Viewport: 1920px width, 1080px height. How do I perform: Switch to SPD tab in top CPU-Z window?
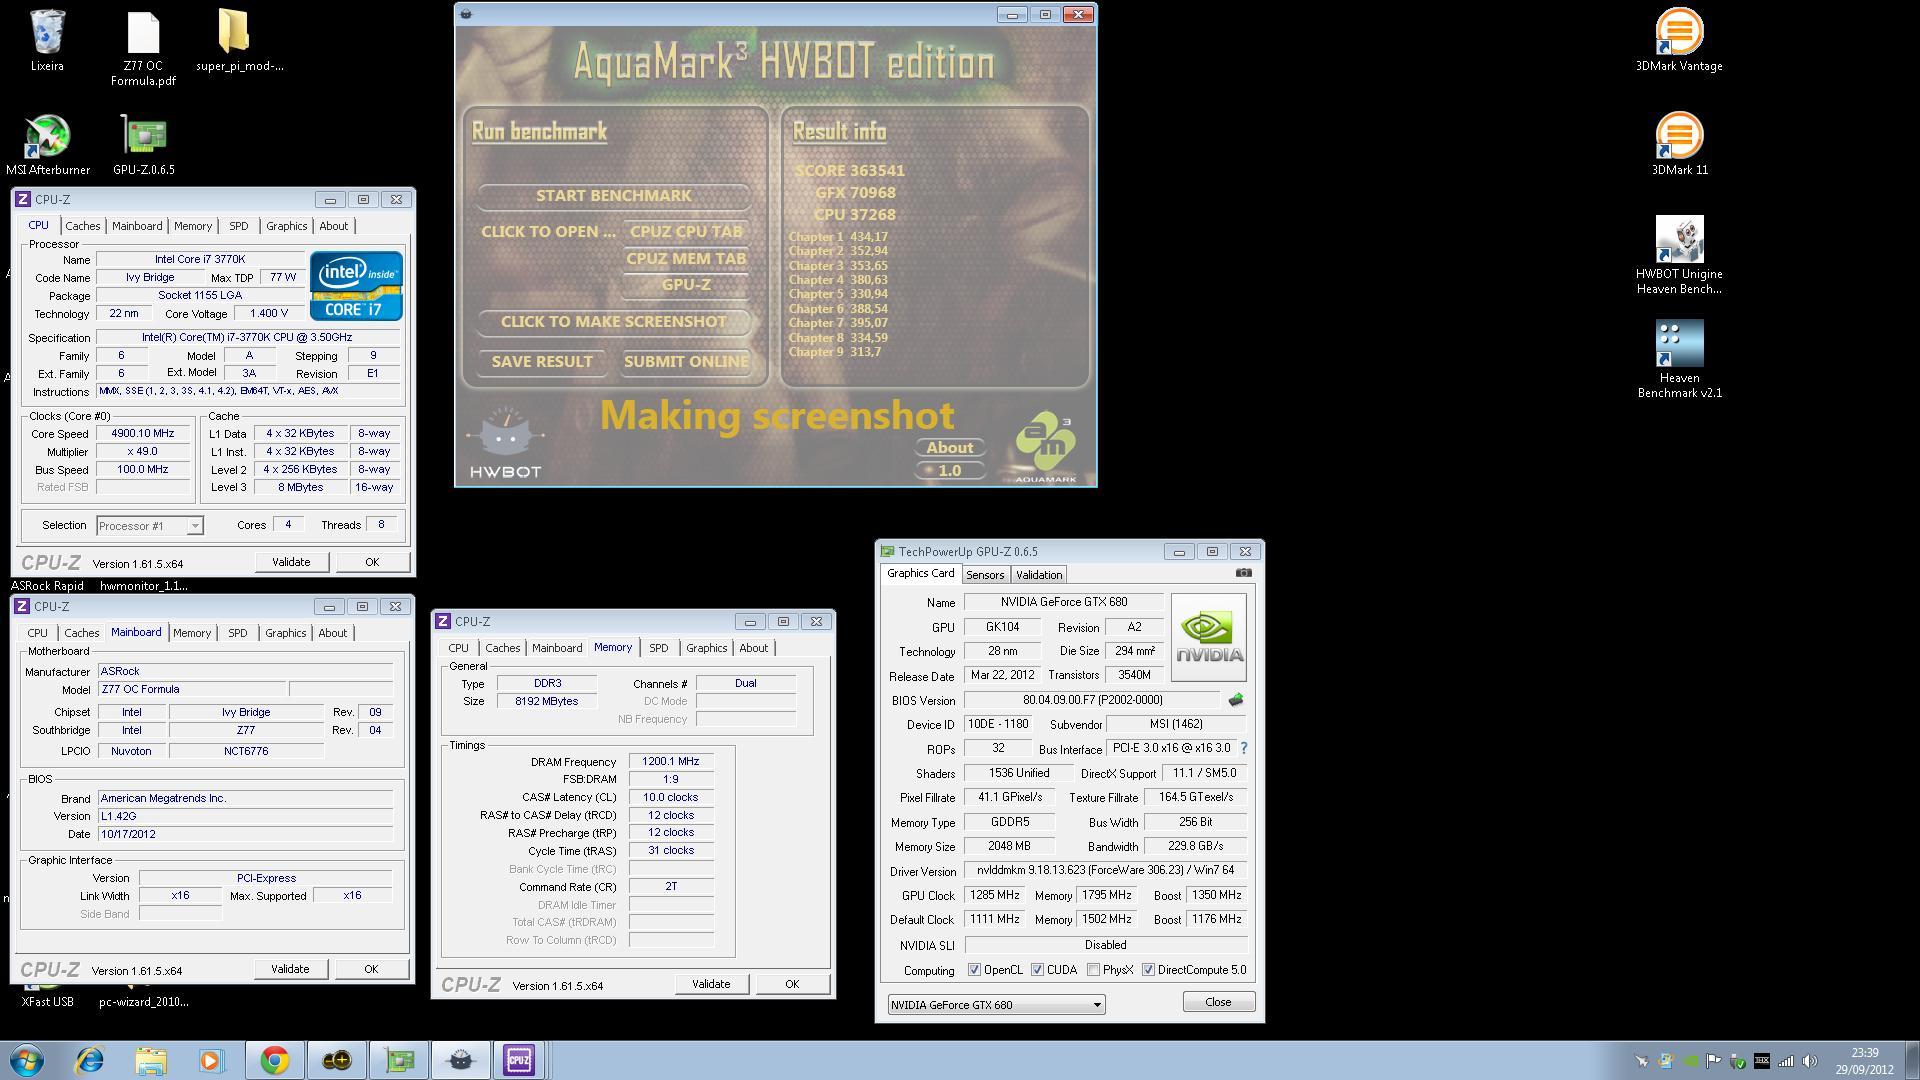[x=238, y=226]
